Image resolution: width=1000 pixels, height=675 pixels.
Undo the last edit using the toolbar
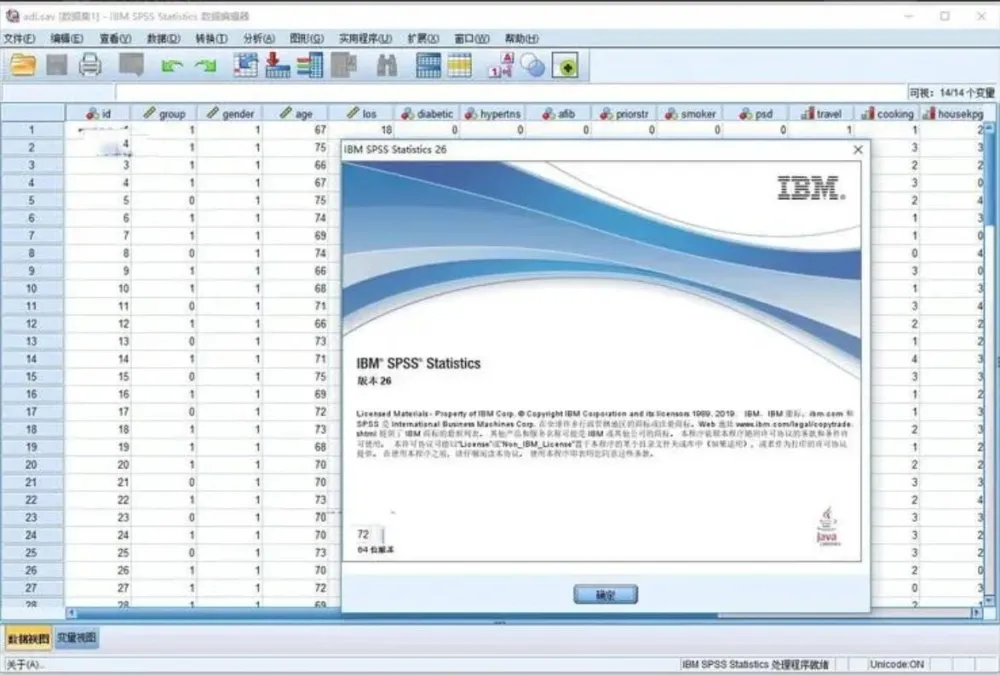click(x=171, y=65)
